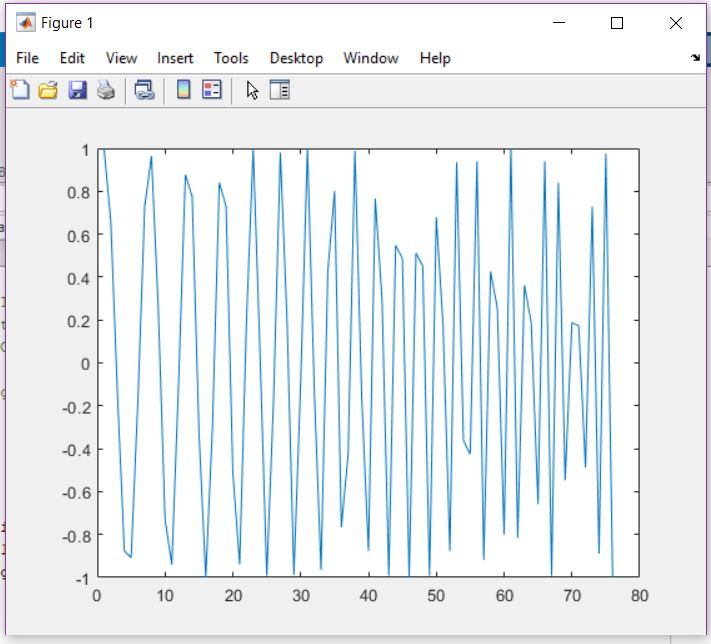Image resolution: width=711 pixels, height=644 pixels.
Task: Click the y-axis tick label -0.8
Action: point(76,536)
